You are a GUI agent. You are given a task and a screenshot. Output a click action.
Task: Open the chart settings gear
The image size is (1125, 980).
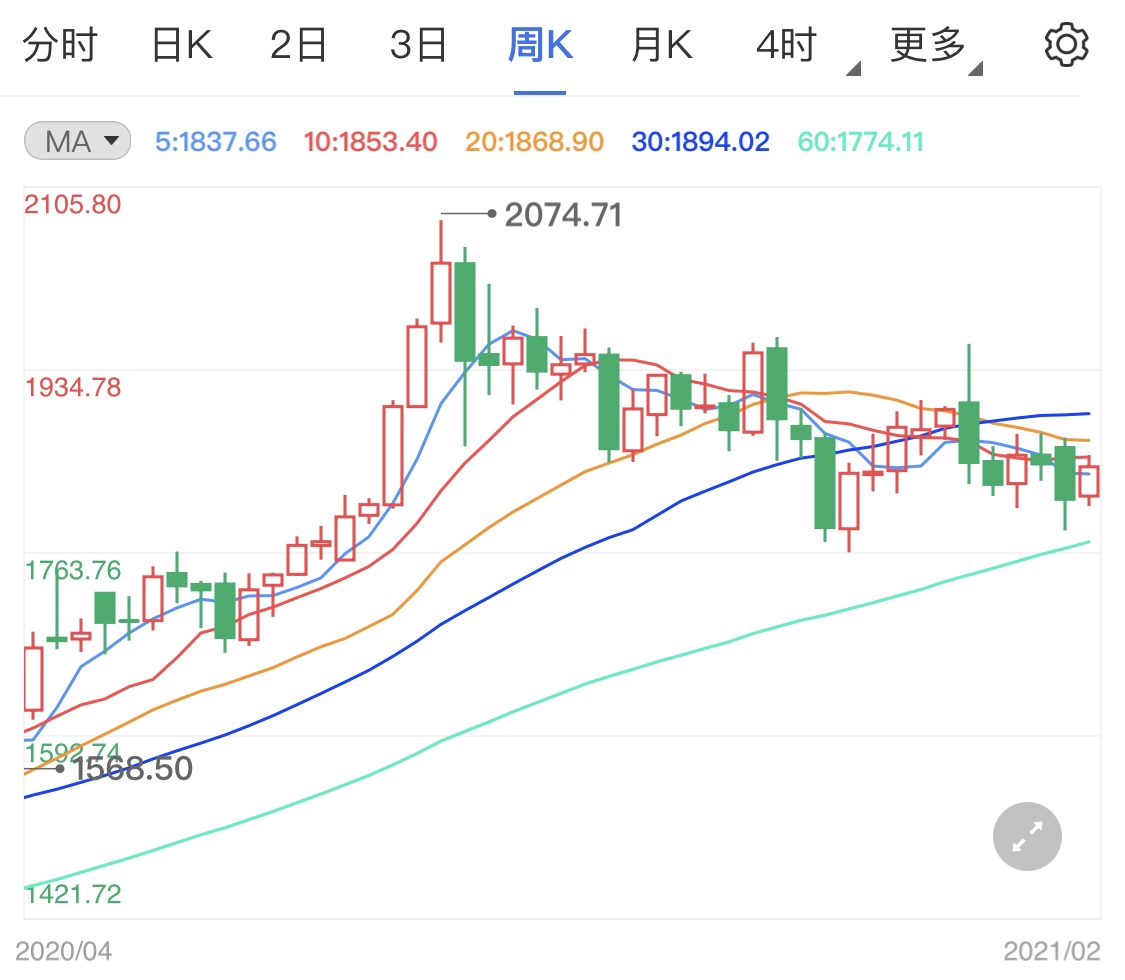[x=1066, y=43]
